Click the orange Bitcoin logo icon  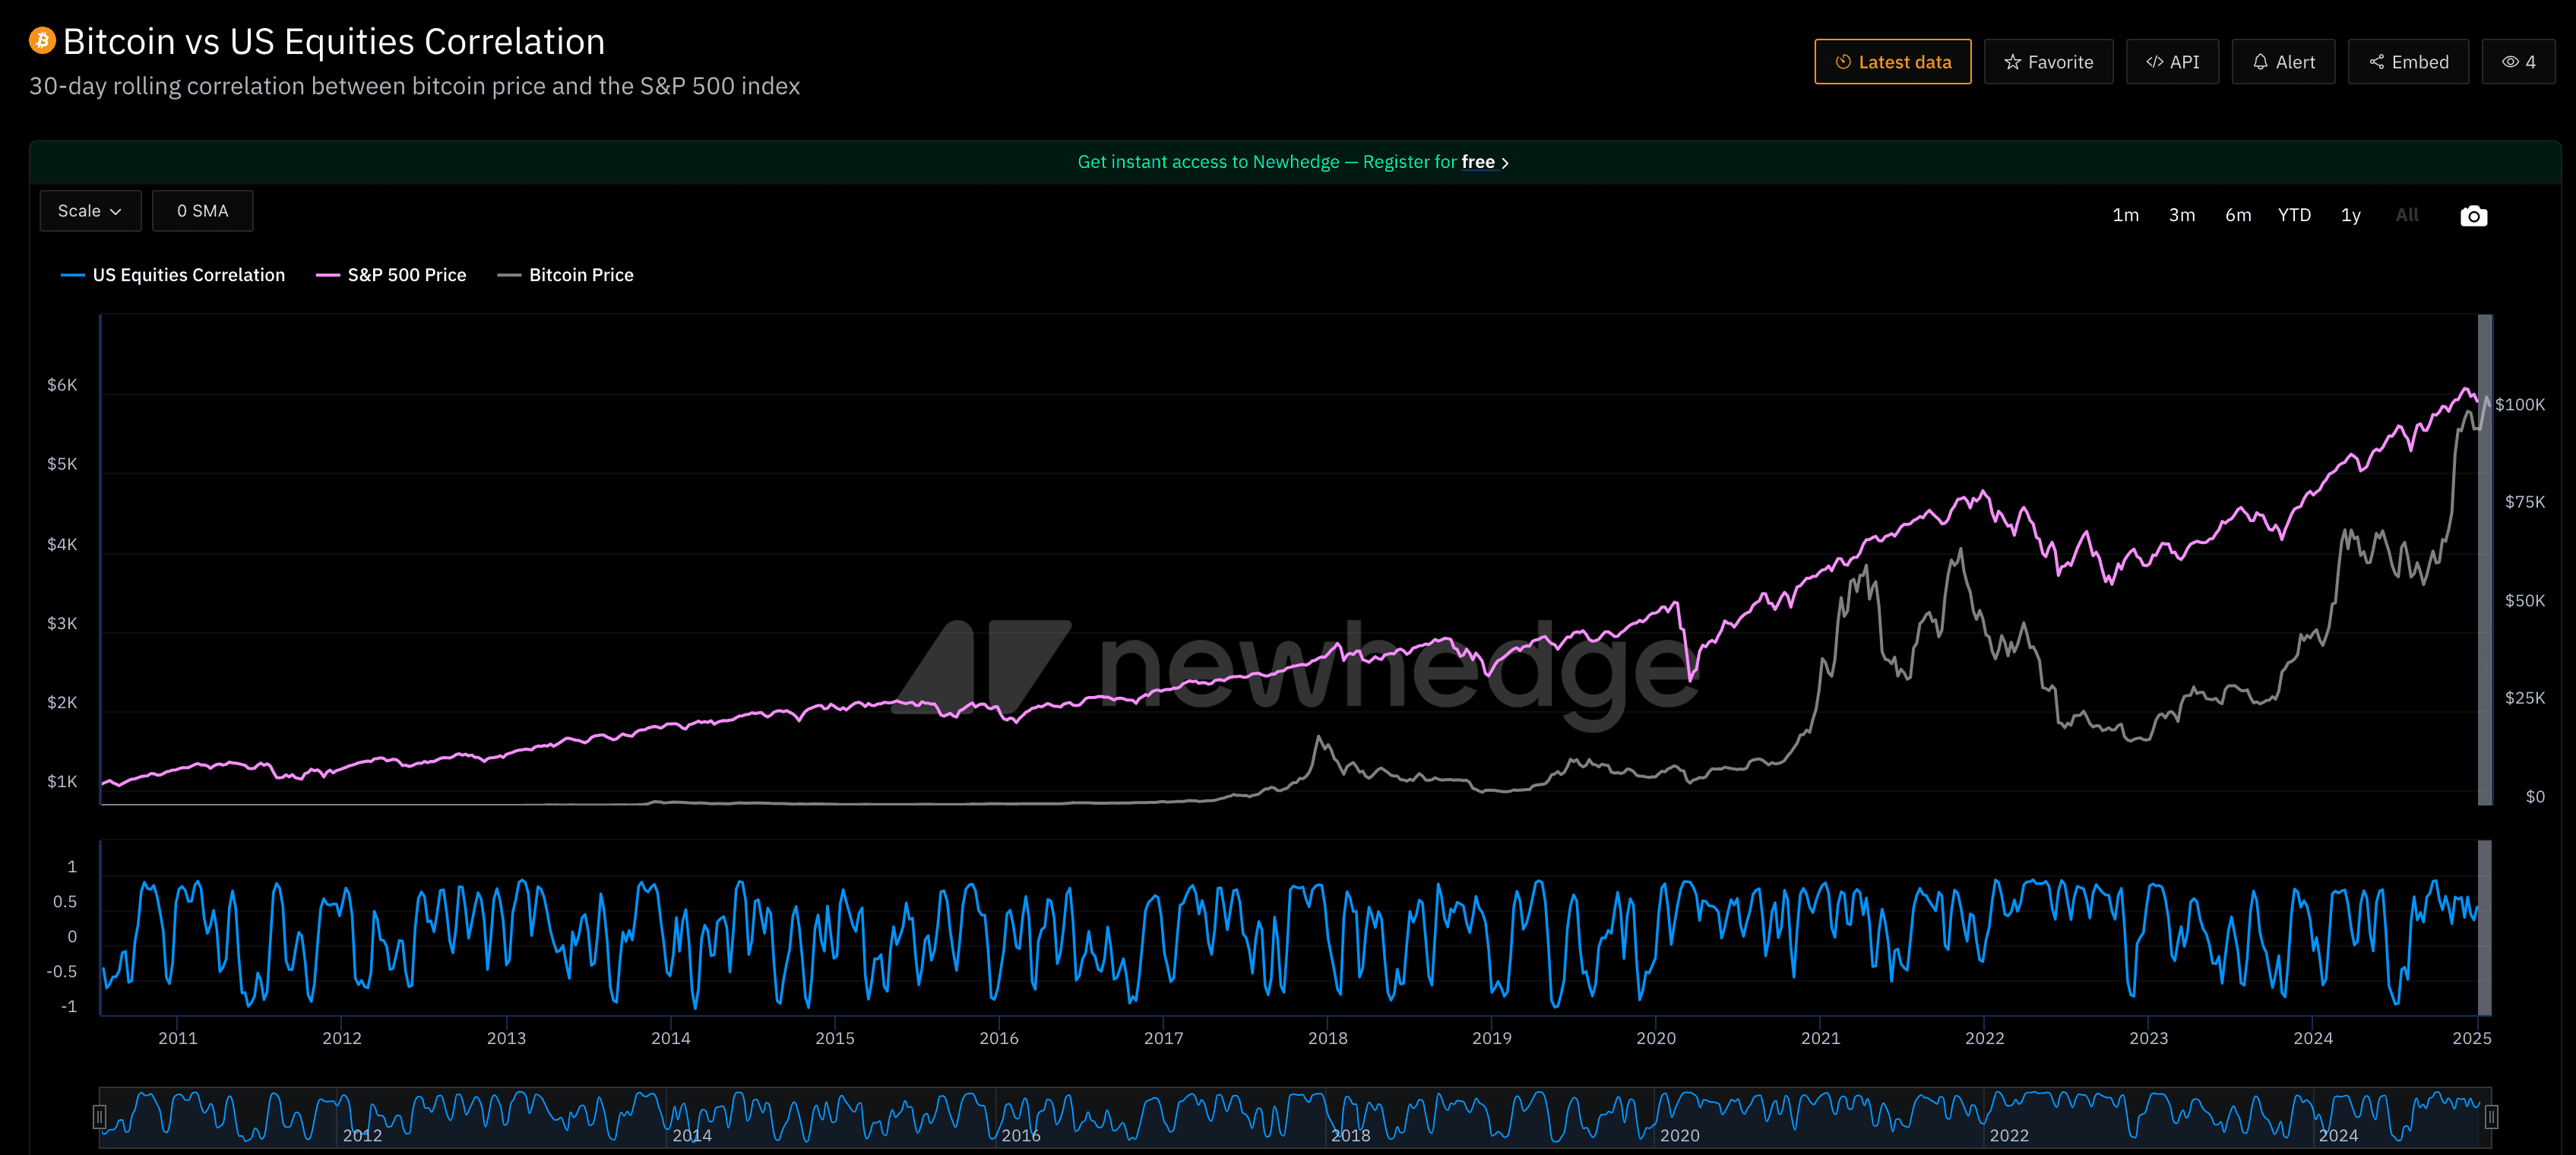(42, 41)
